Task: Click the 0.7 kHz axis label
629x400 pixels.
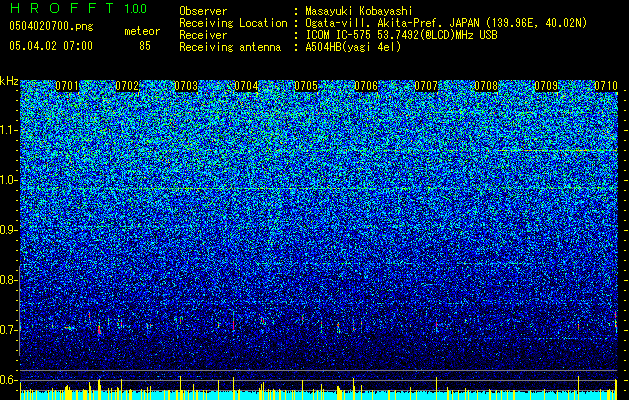Action: 9,330
